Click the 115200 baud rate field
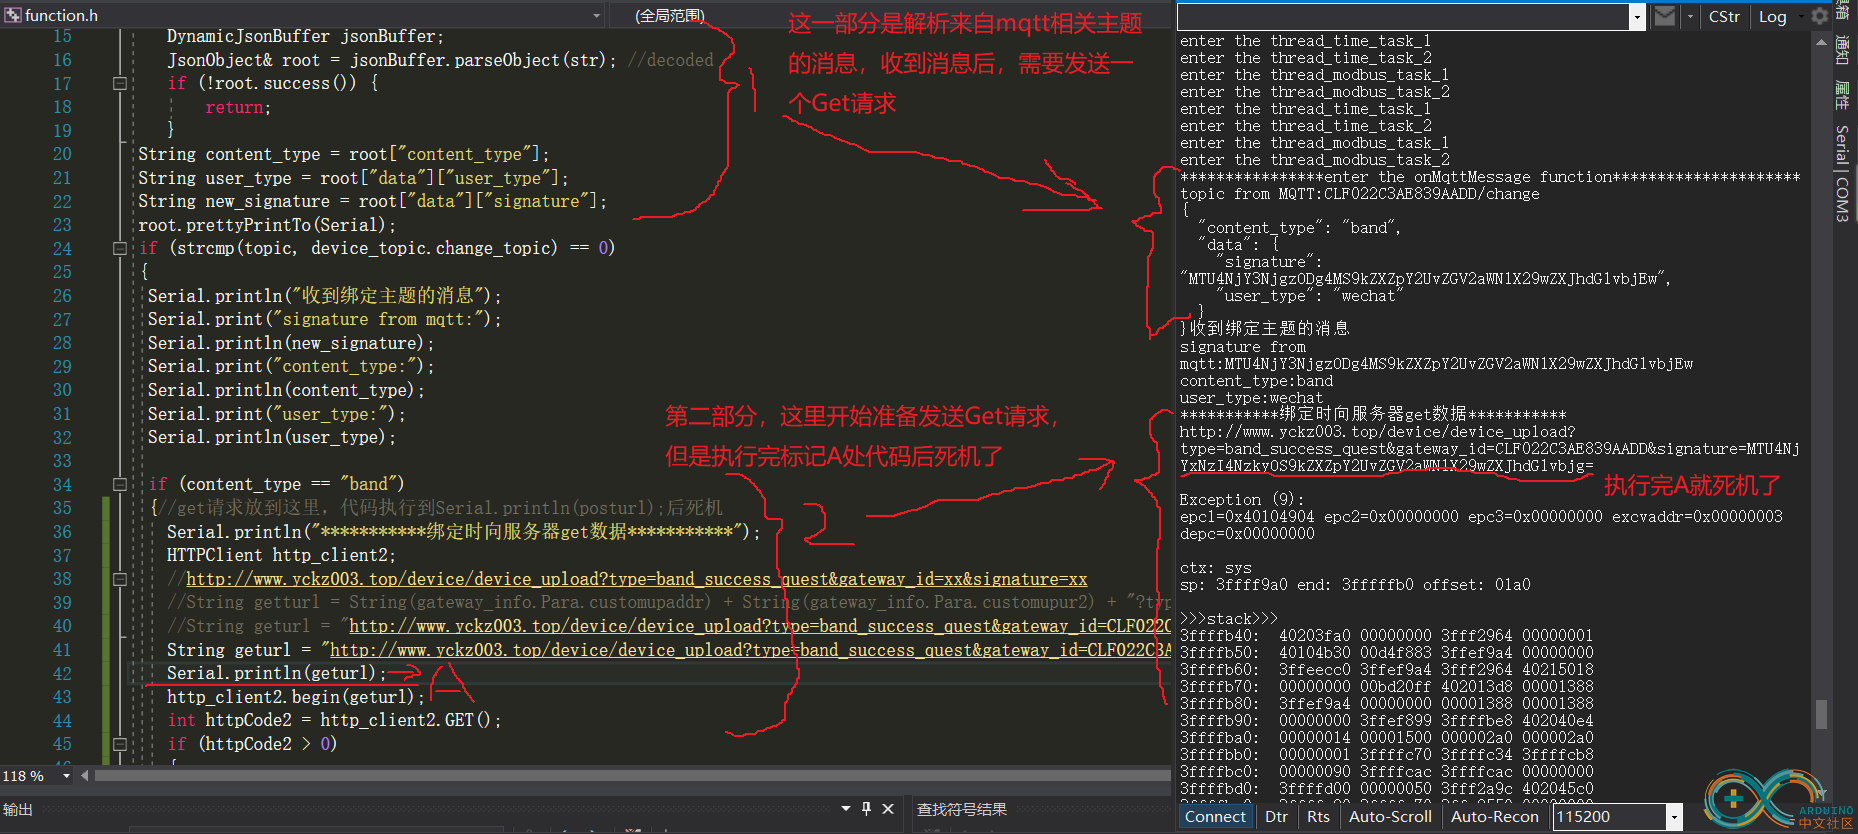The height and width of the screenshot is (834, 1858). (1609, 817)
